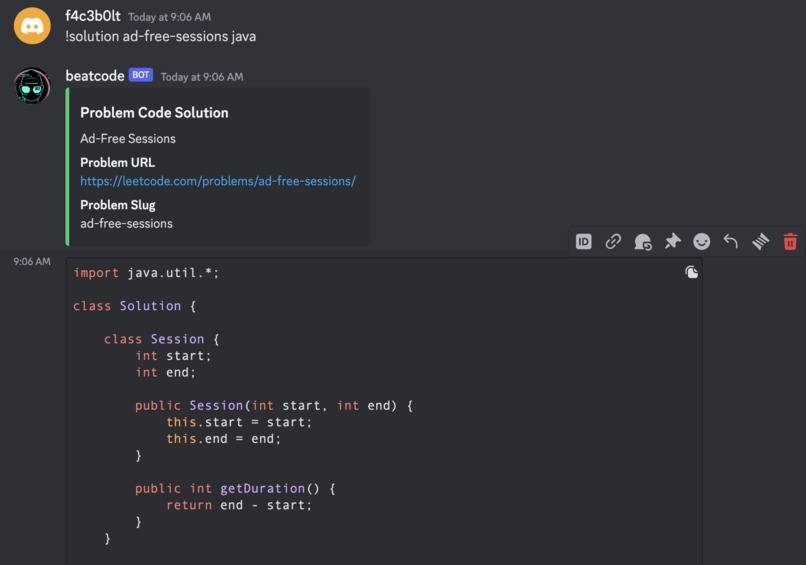Viewport: 806px width, 565px height.
Task: Click the striped diagonal toolbar icon
Action: 760,242
